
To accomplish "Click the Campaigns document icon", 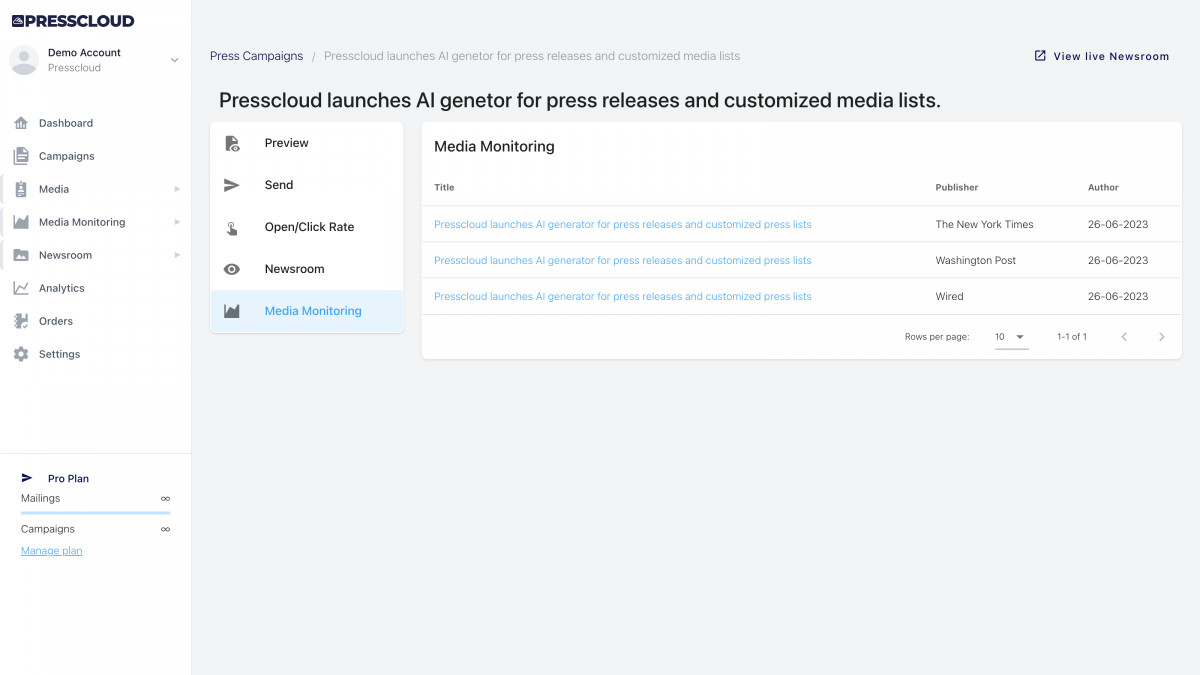I will click(20, 156).
